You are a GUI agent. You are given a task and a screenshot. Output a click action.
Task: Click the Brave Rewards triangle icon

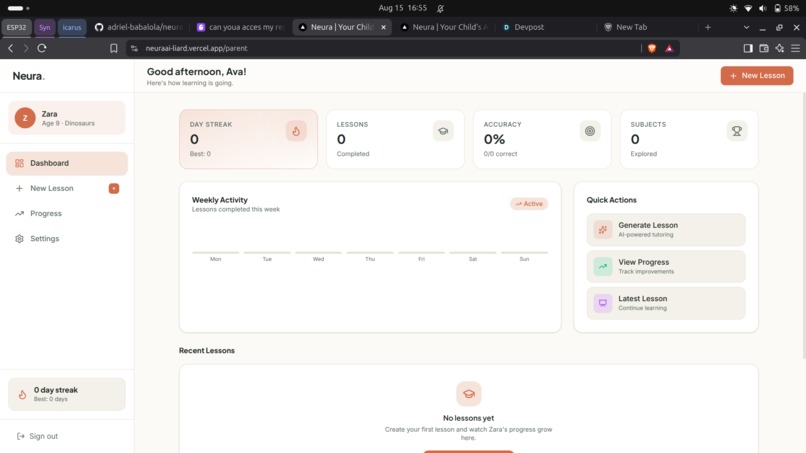click(669, 48)
